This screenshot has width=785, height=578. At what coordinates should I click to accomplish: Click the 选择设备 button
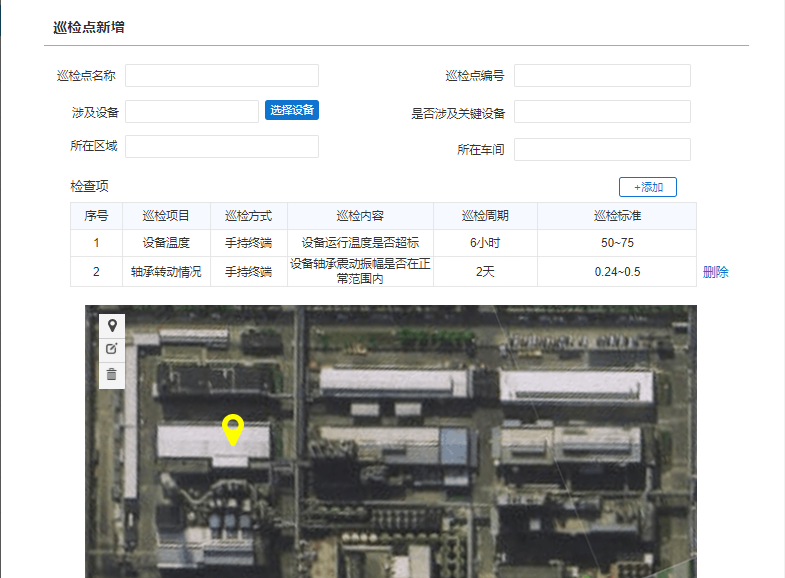tap(292, 110)
